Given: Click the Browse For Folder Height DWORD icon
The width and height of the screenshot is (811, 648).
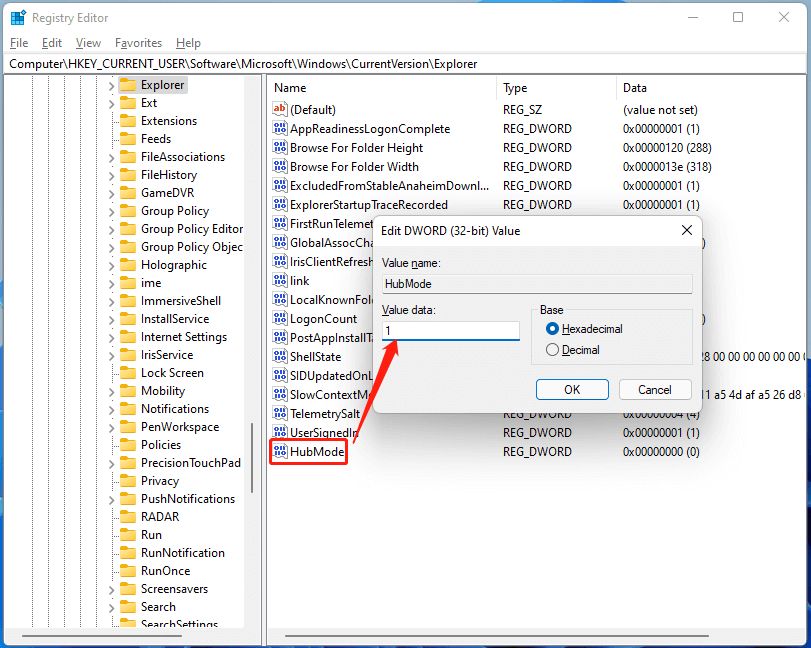Looking at the screenshot, I should pos(280,147).
